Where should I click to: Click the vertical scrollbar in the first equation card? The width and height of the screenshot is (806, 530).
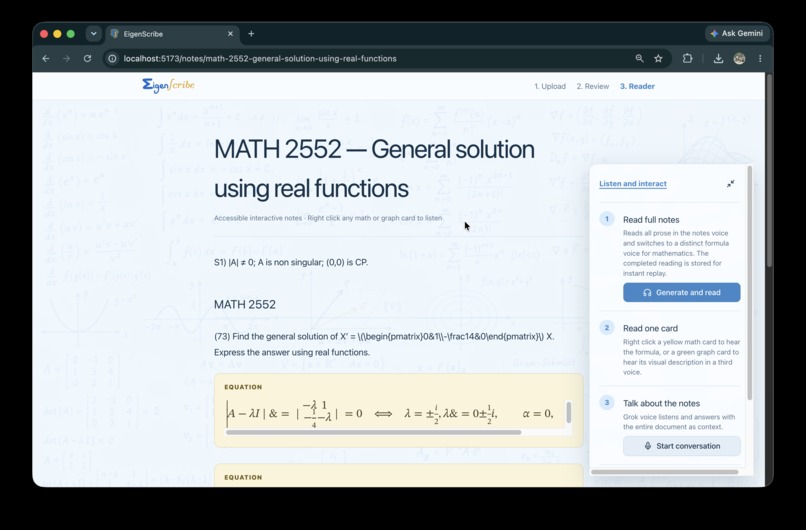[x=569, y=413]
